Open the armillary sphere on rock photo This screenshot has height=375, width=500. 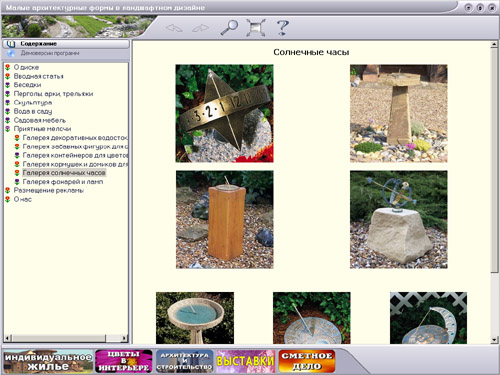coord(399,220)
